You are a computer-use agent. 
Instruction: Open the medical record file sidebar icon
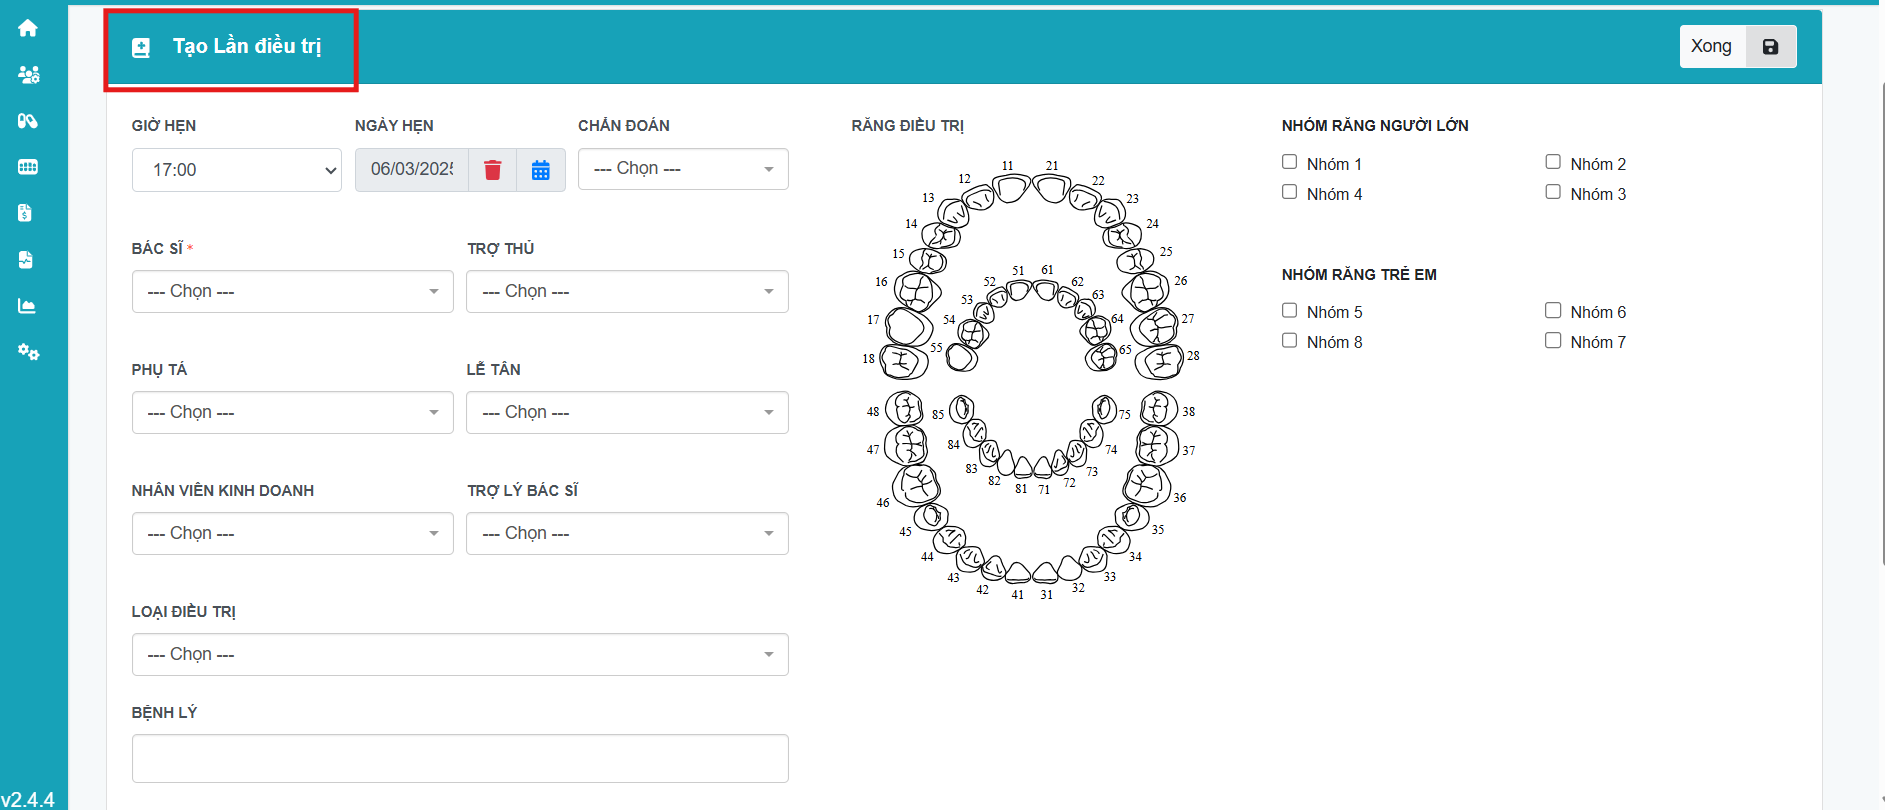click(26, 260)
